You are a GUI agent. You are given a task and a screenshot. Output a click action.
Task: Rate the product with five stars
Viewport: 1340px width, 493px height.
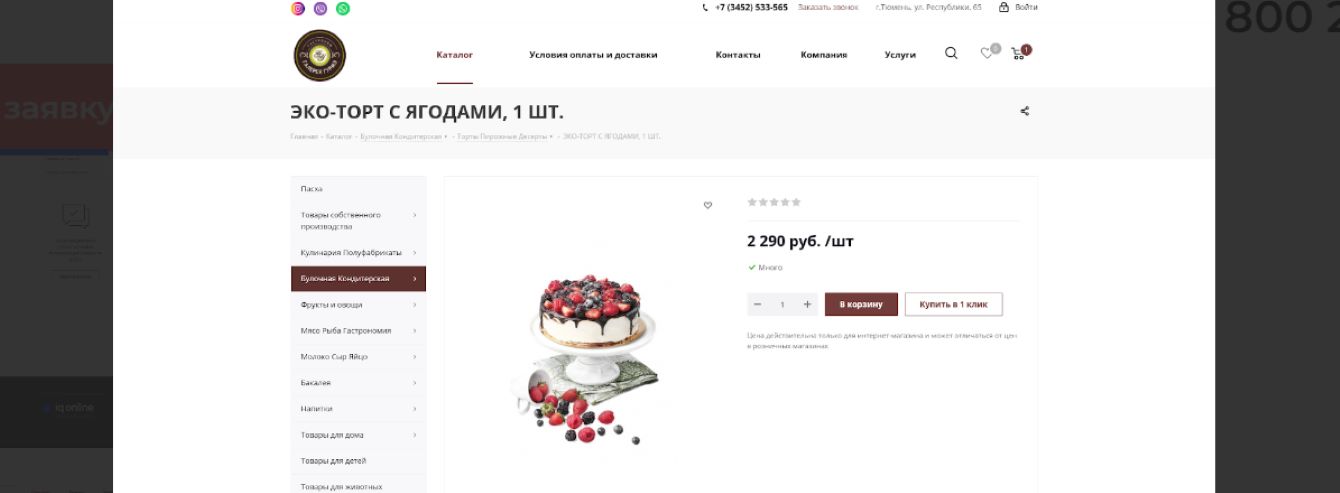tap(796, 202)
